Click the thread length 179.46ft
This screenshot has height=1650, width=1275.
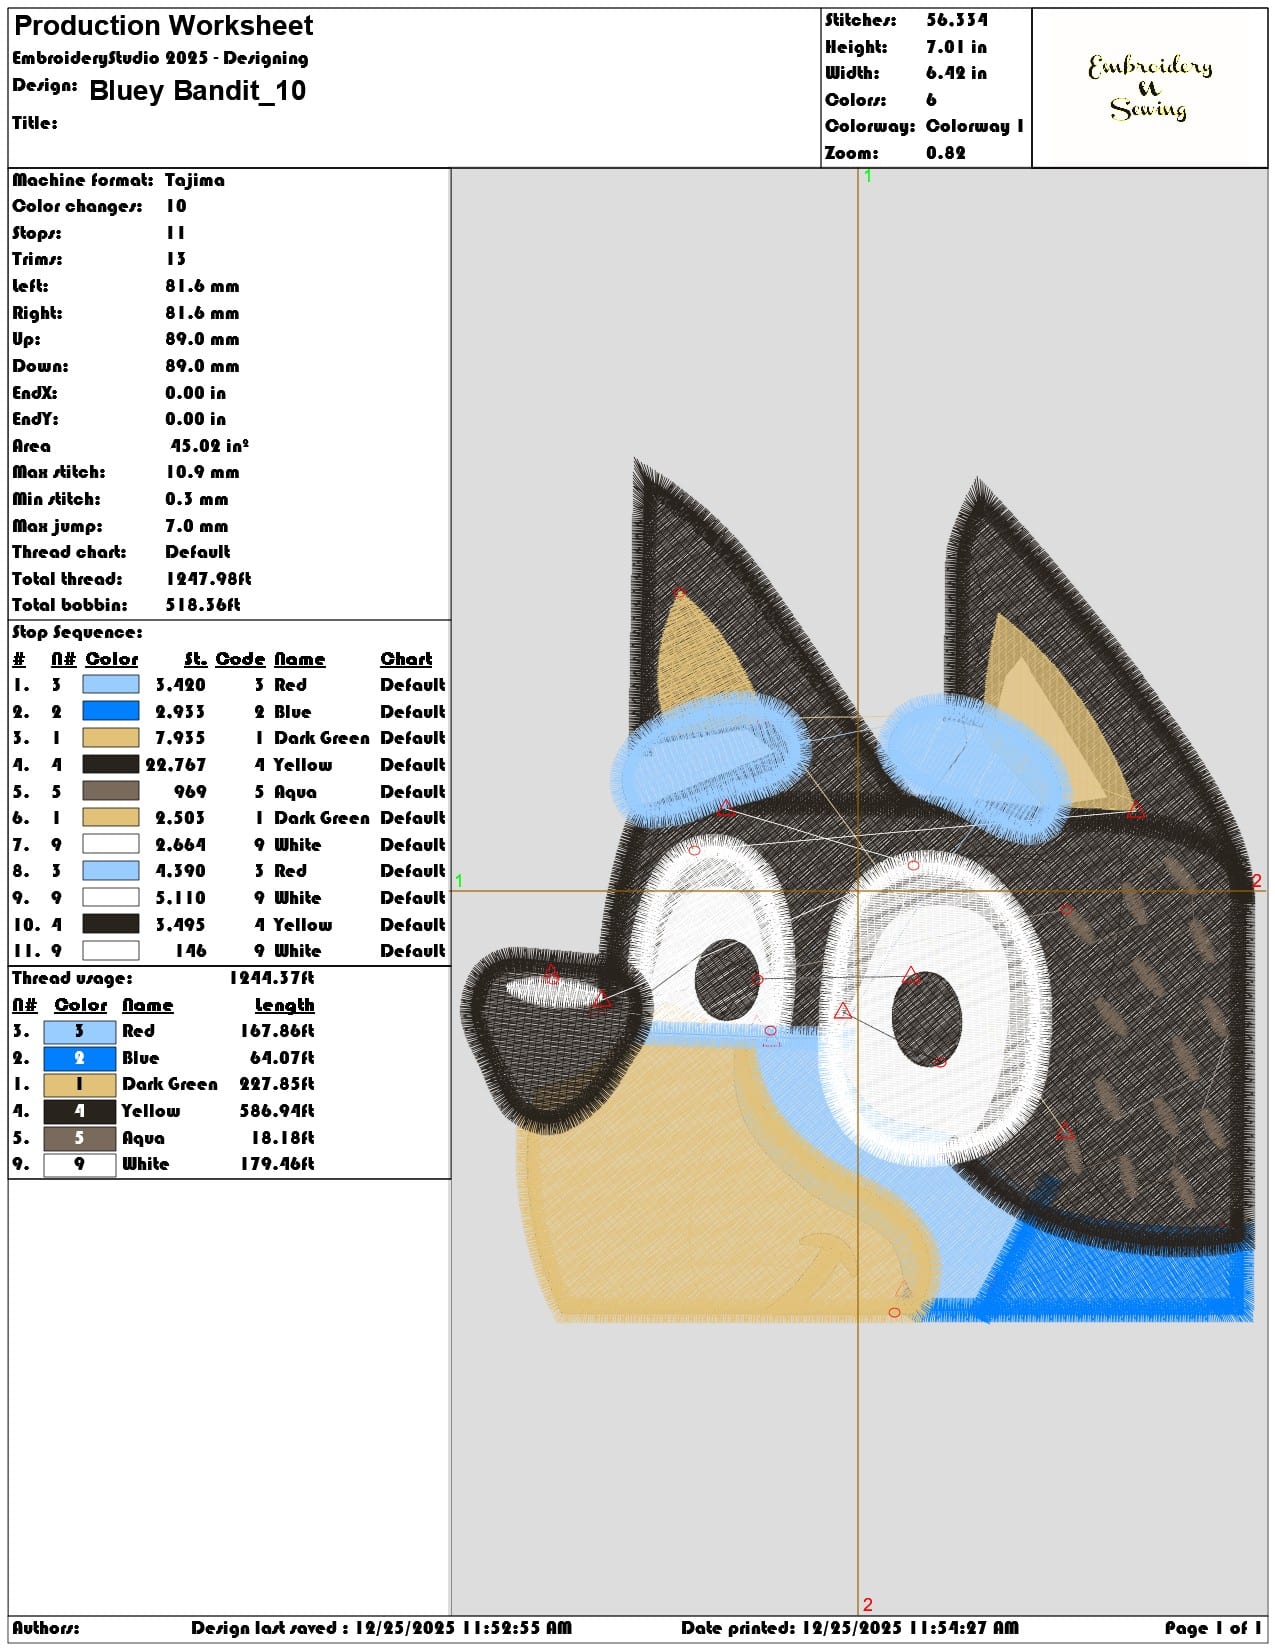coord(277,1164)
